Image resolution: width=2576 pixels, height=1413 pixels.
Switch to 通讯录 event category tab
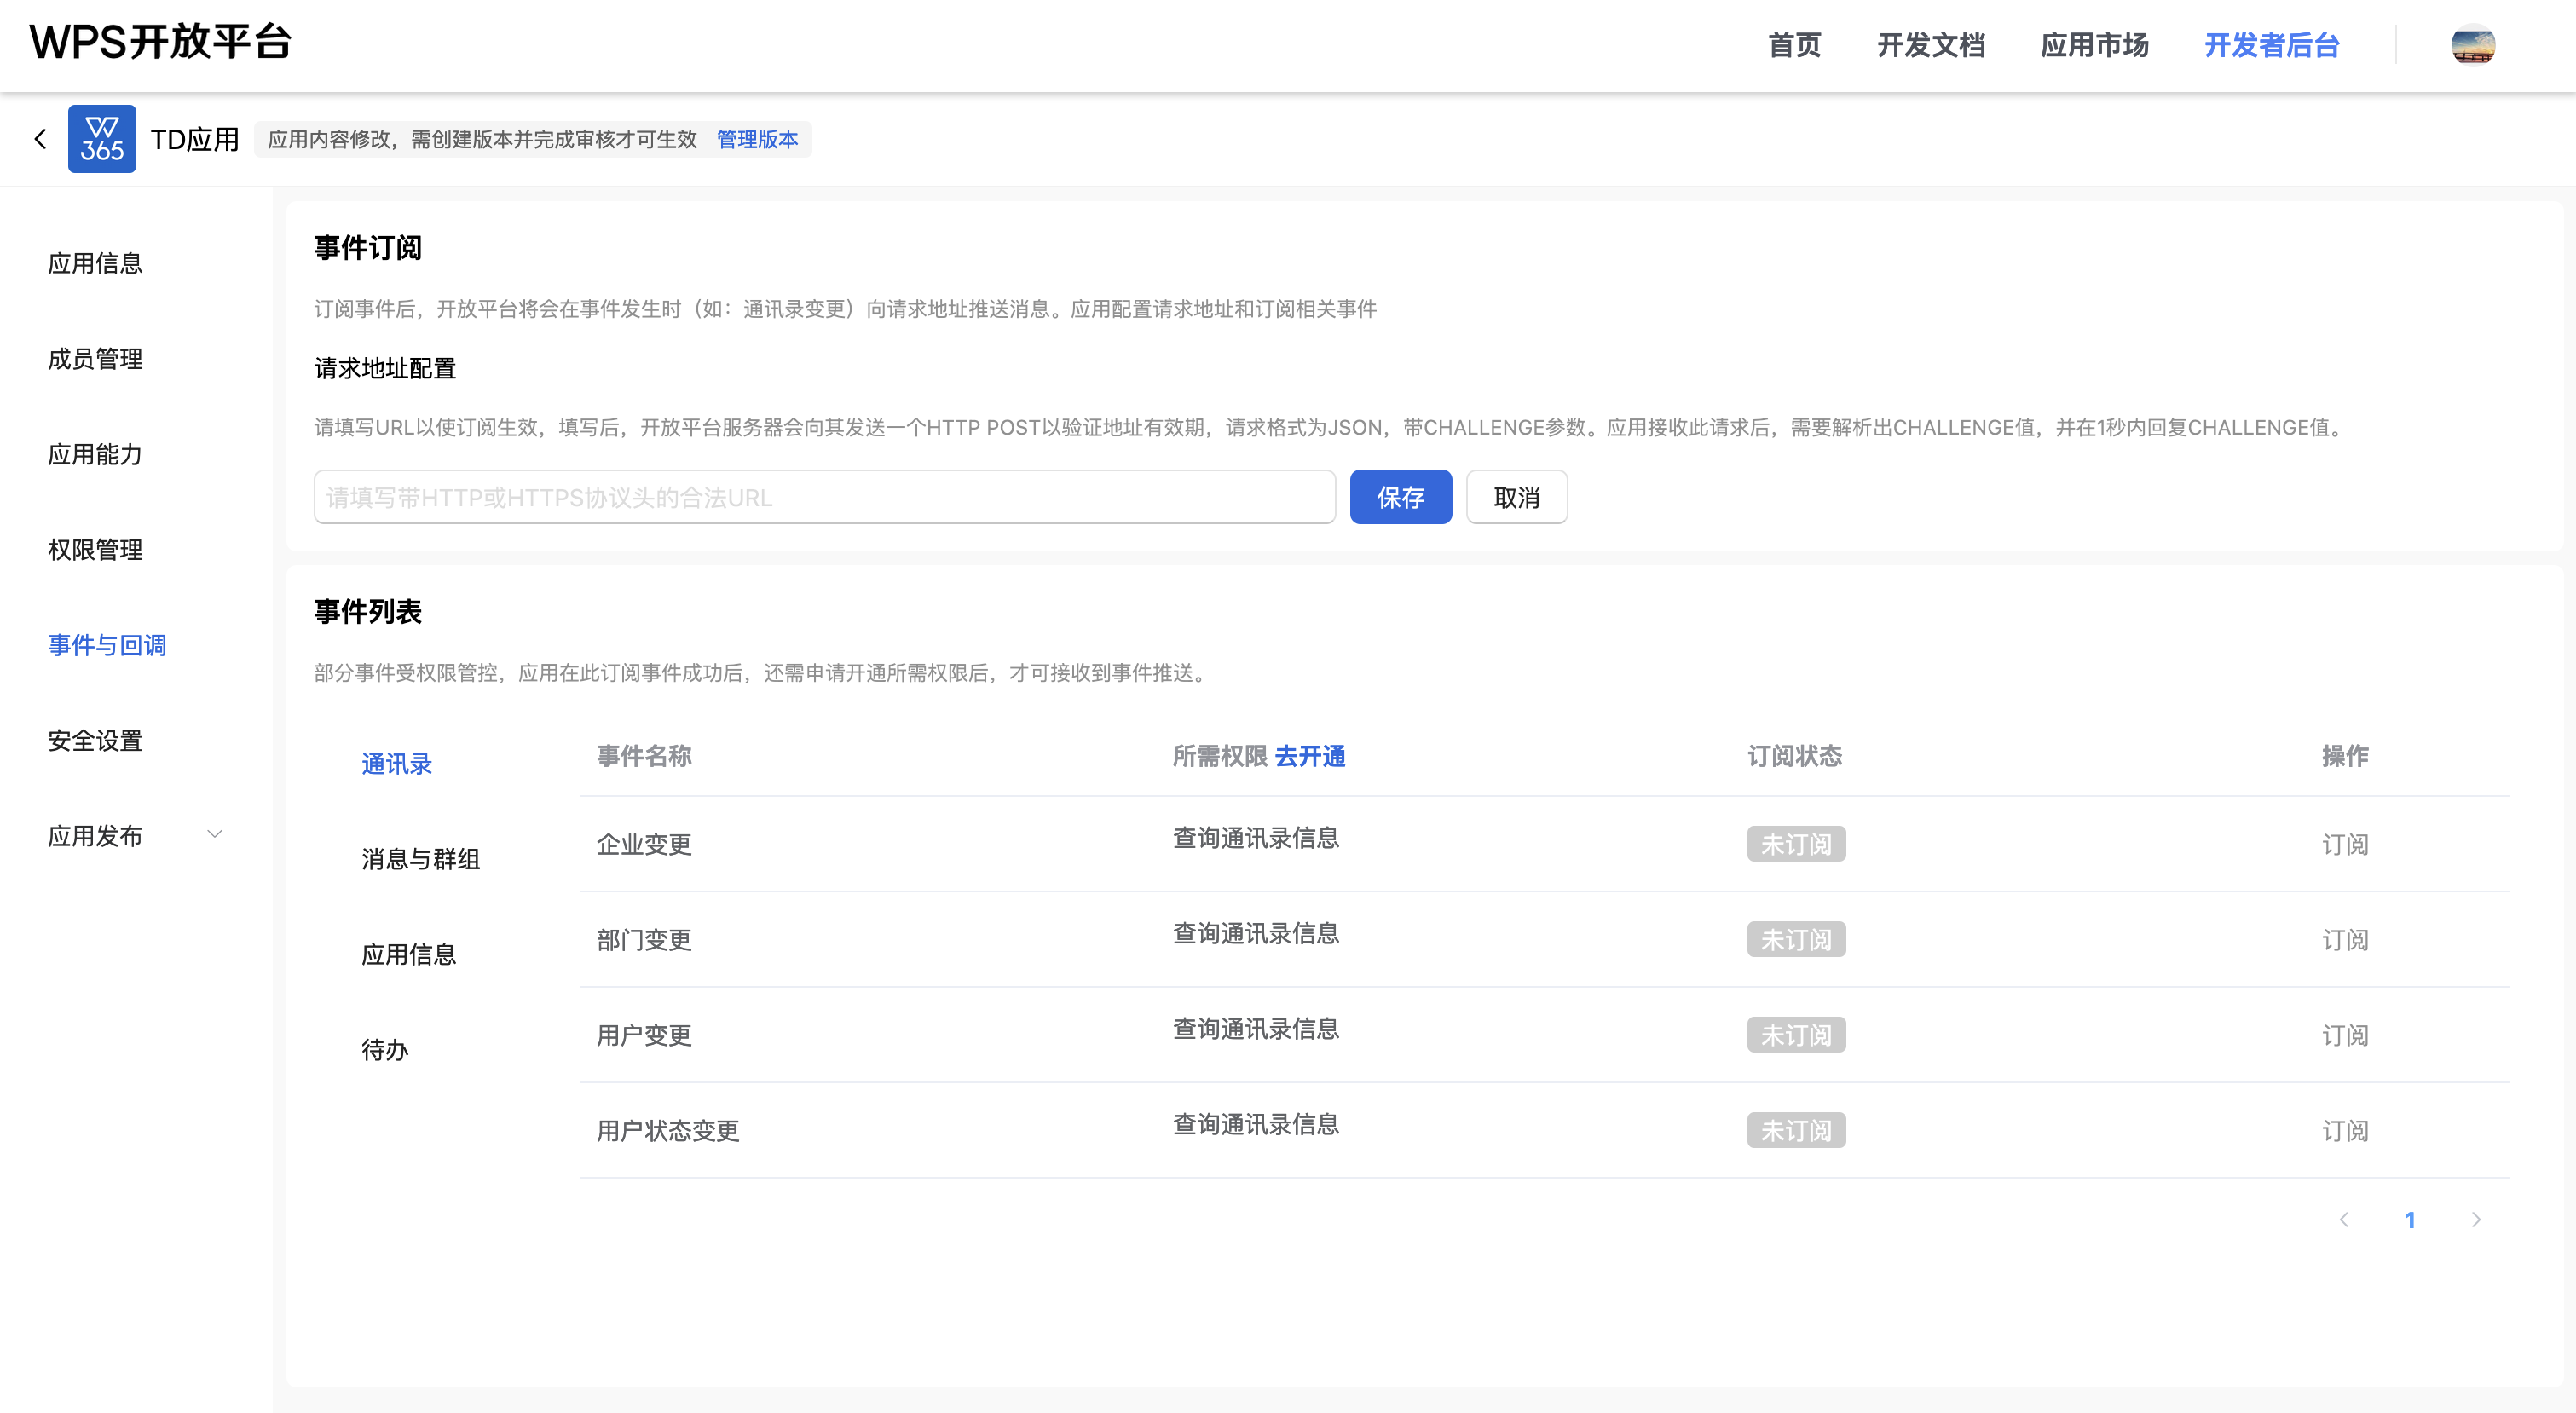pos(396,764)
